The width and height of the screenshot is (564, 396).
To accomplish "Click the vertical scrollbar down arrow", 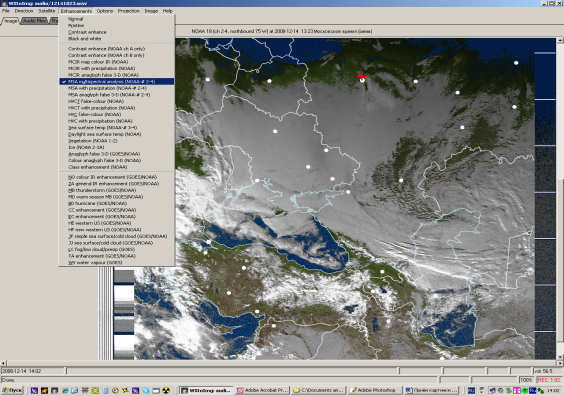I will coord(560,357).
